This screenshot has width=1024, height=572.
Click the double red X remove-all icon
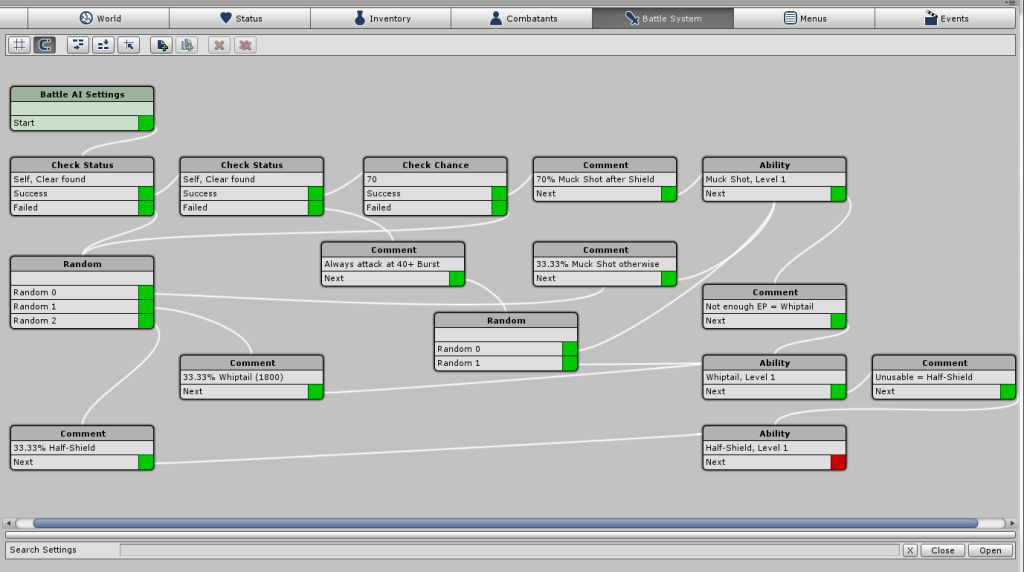pyautogui.click(x=244, y=45)
